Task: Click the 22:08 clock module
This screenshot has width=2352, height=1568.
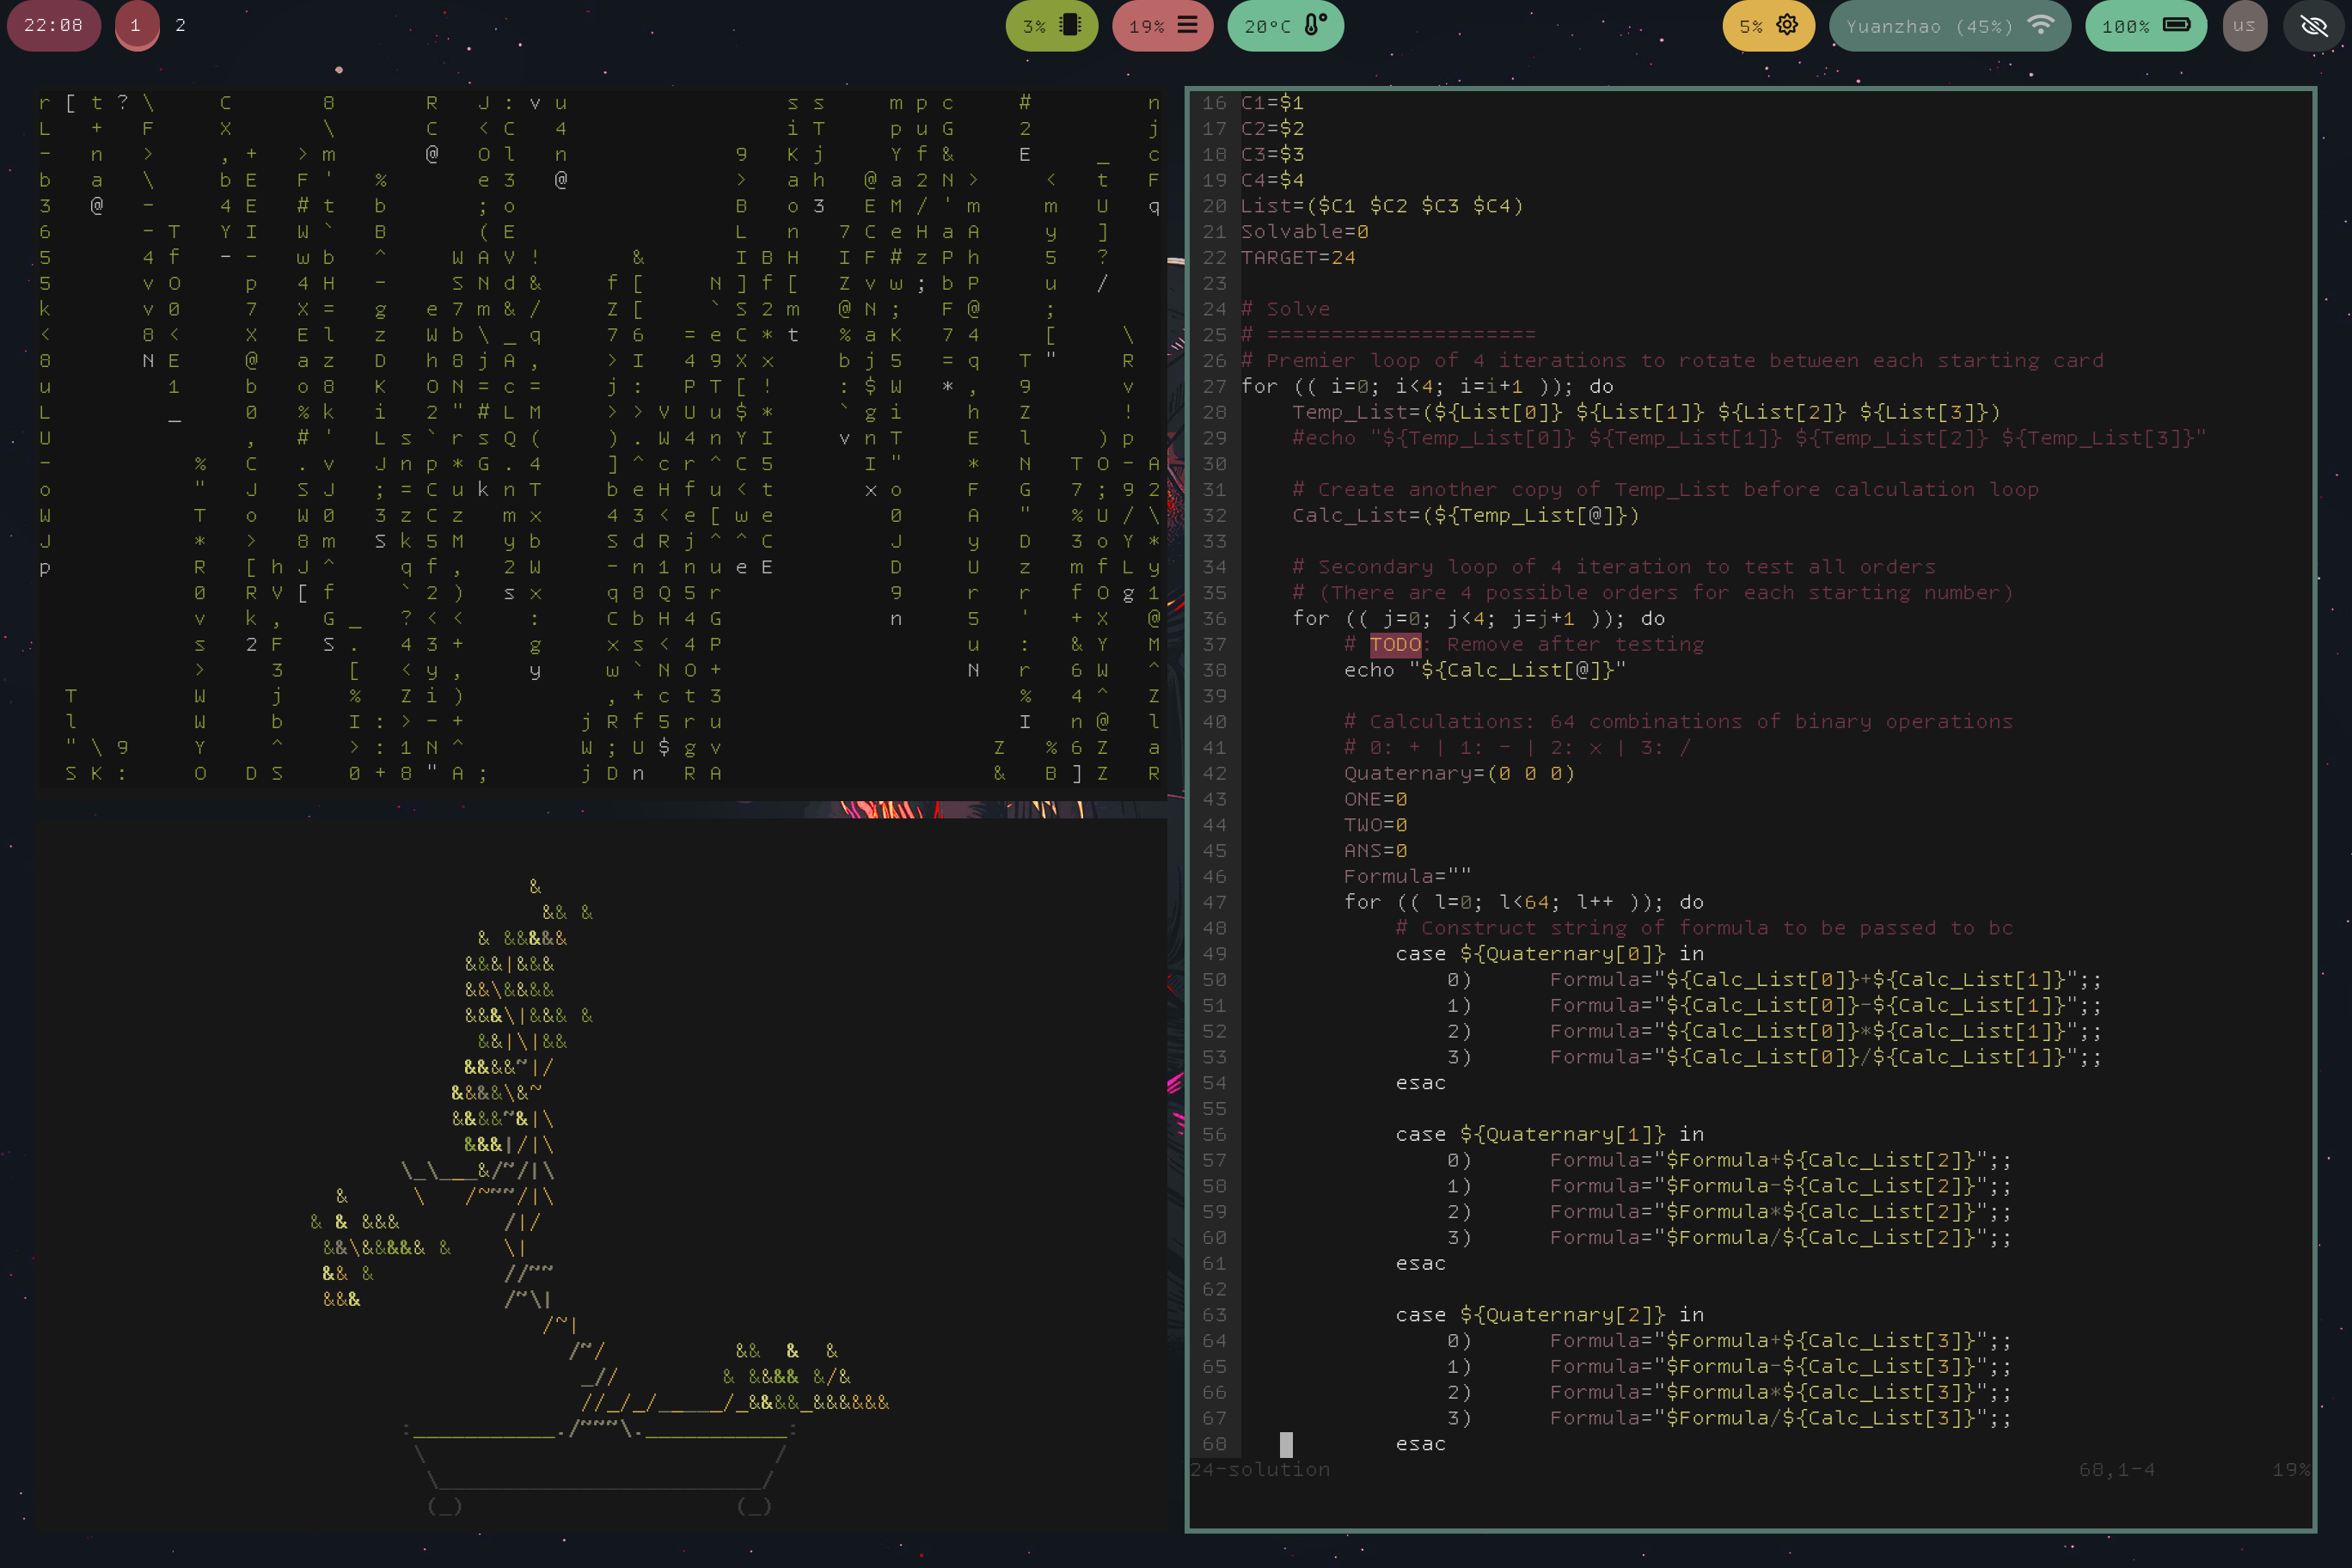Action: (x=53, y=25)
